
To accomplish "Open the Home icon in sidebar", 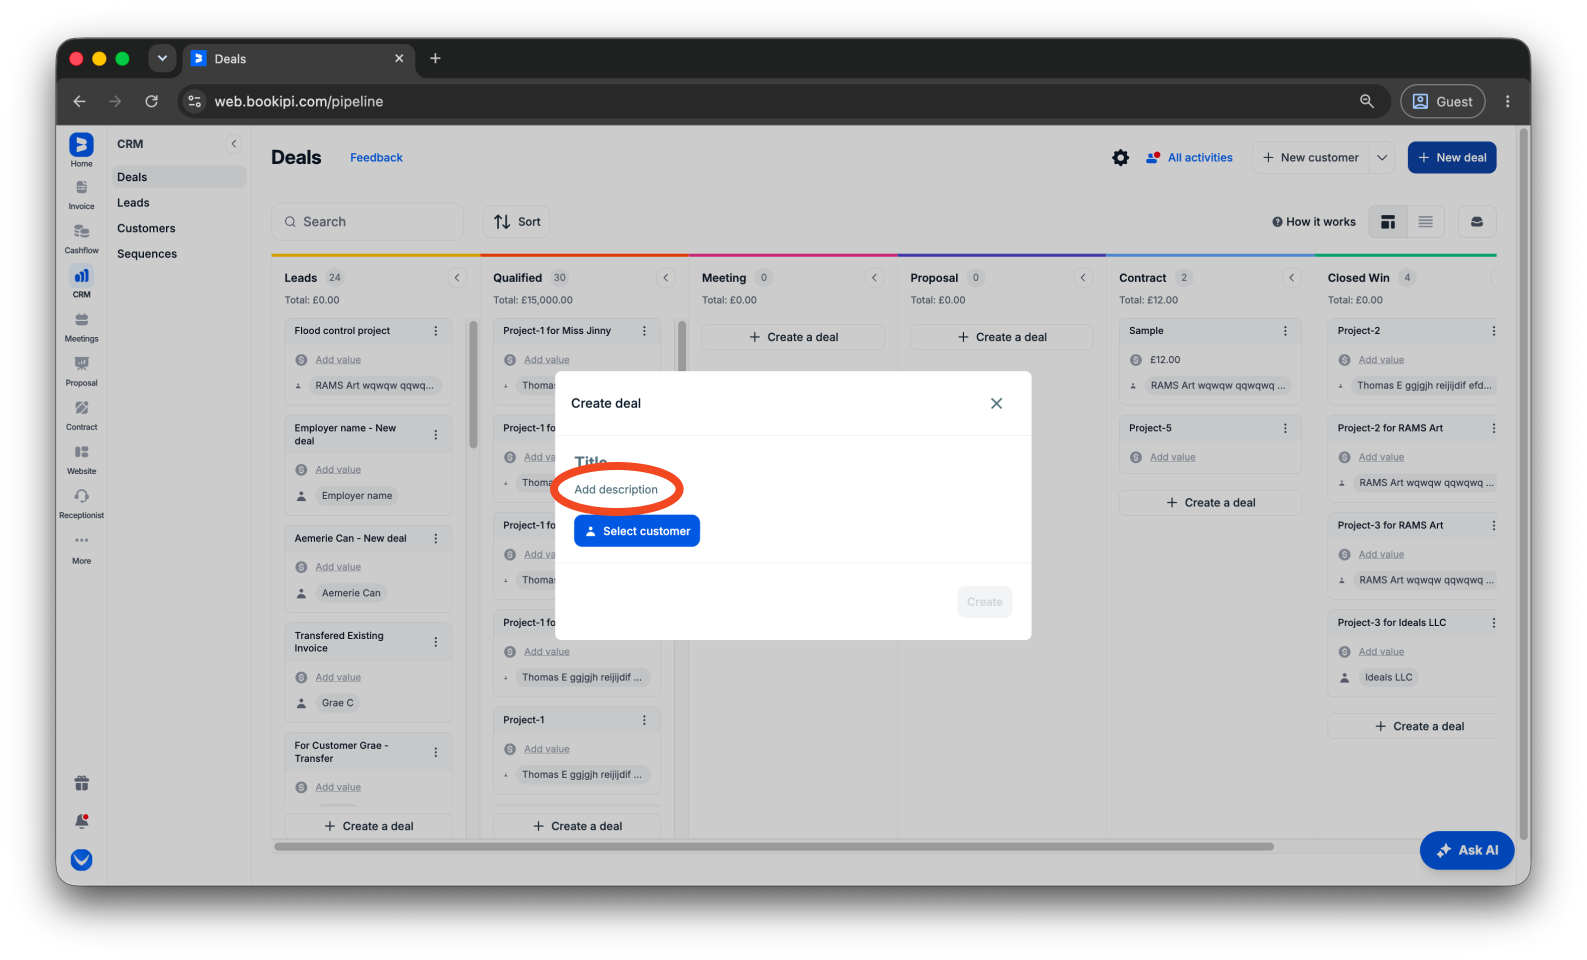I will tap(81, 146).
